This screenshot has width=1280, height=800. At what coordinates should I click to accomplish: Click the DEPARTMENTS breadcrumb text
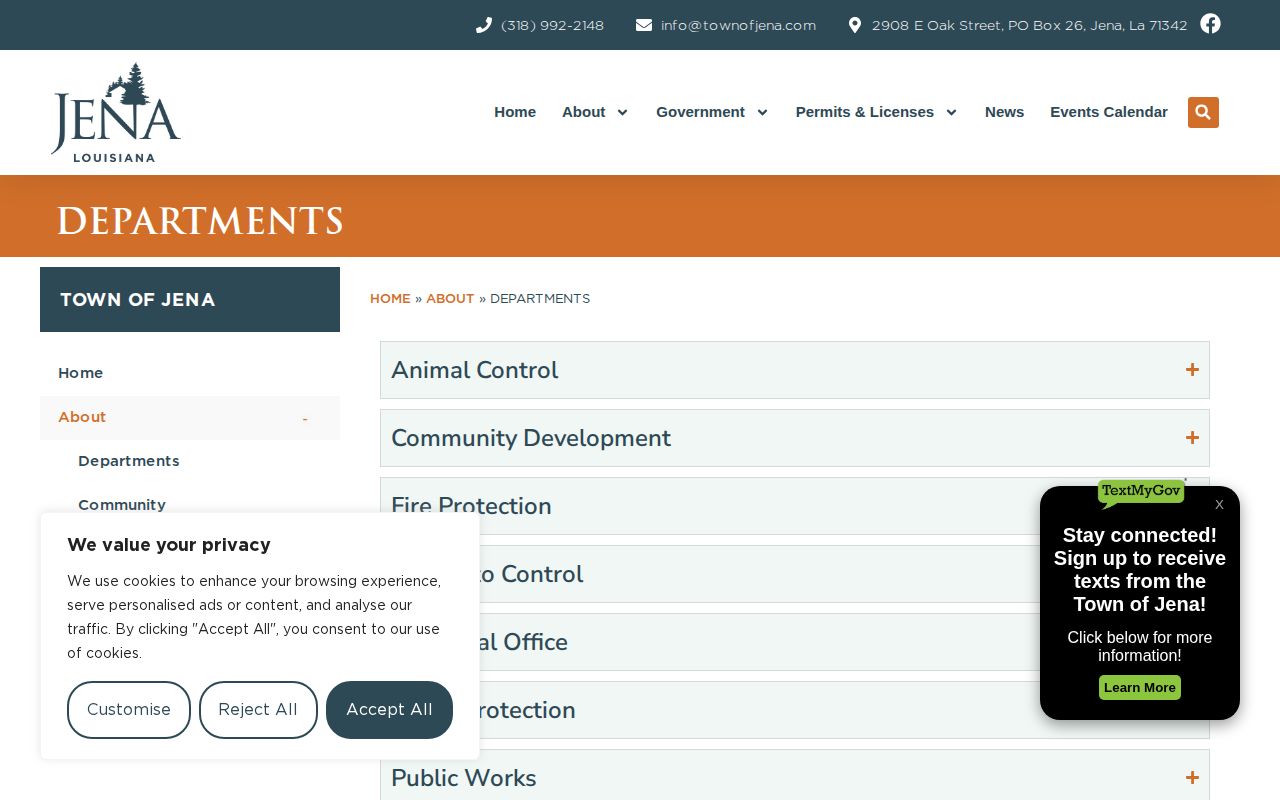click(540, 299)
